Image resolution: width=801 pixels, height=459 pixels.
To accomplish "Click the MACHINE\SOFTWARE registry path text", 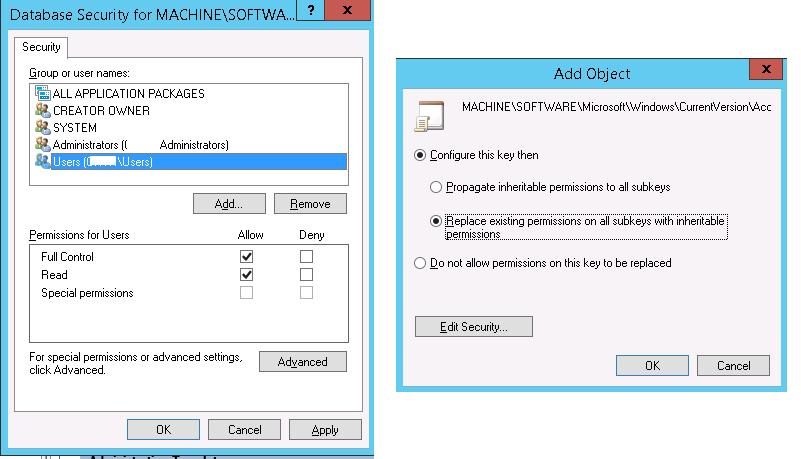I will (x=617, y=107).
